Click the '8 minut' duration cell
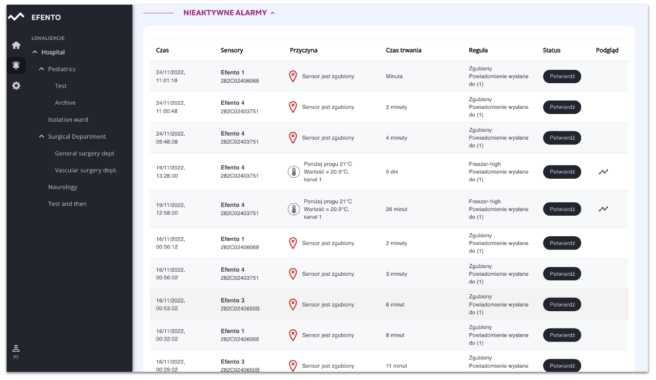Image resolution: width=656 pixels, height=380 pixels. point(395,335)
